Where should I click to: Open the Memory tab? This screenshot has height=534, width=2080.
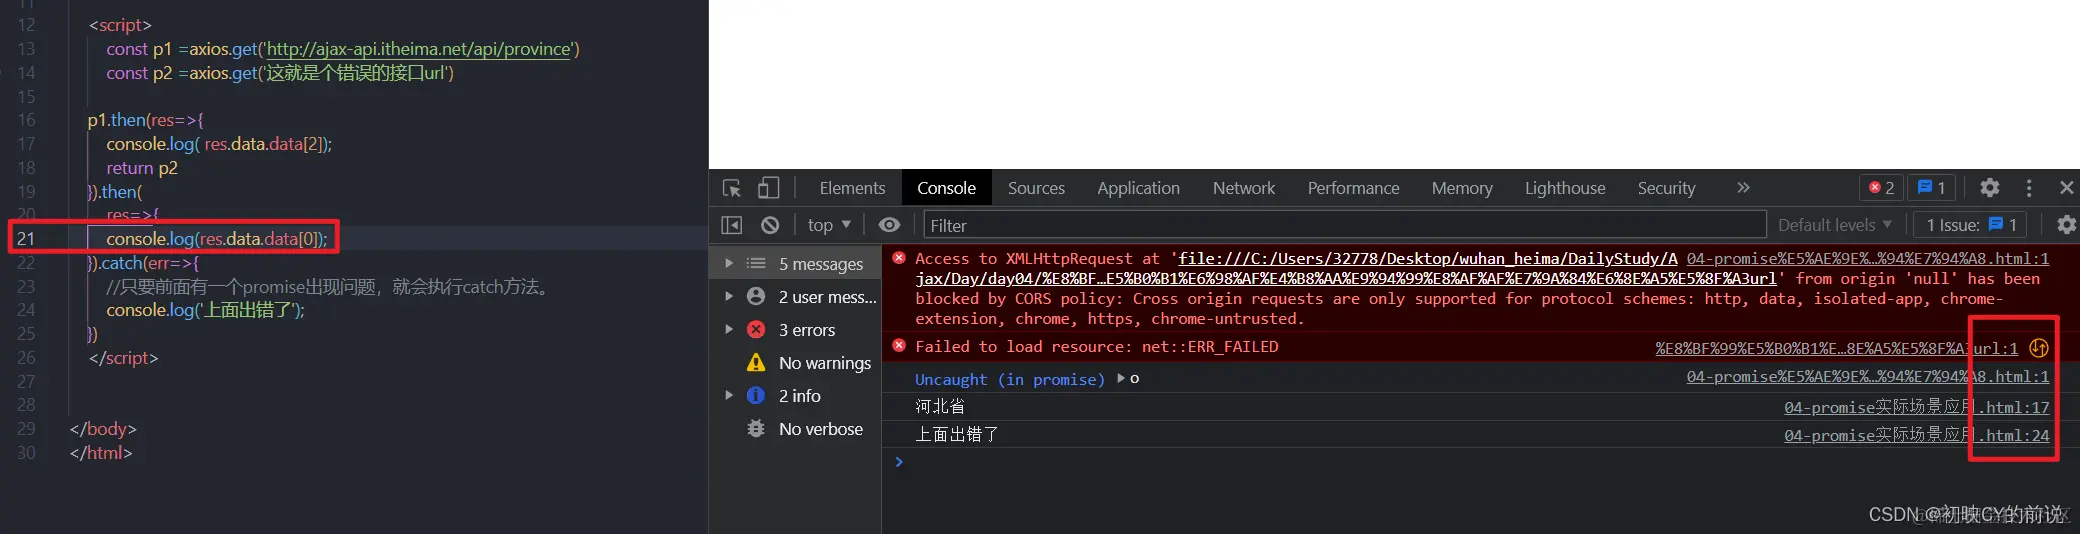(1461, 188)
